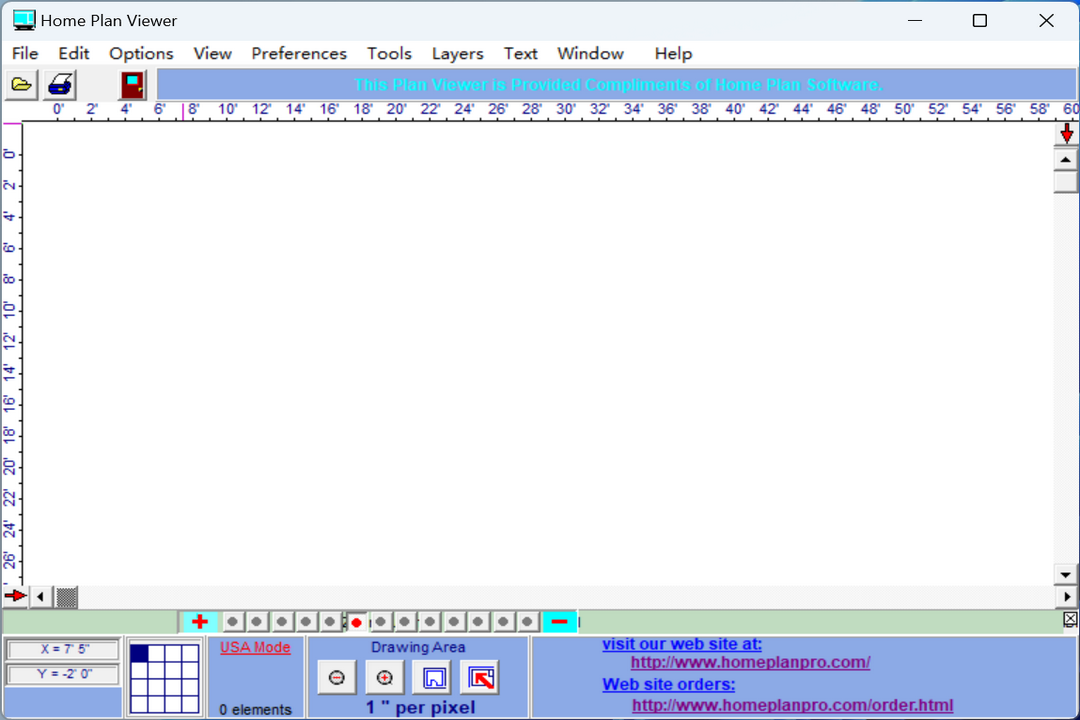Image resolution: width=1080 pixels, height=720 pixels.
Task: Click the red door exit icon
Action: point(132,85)
